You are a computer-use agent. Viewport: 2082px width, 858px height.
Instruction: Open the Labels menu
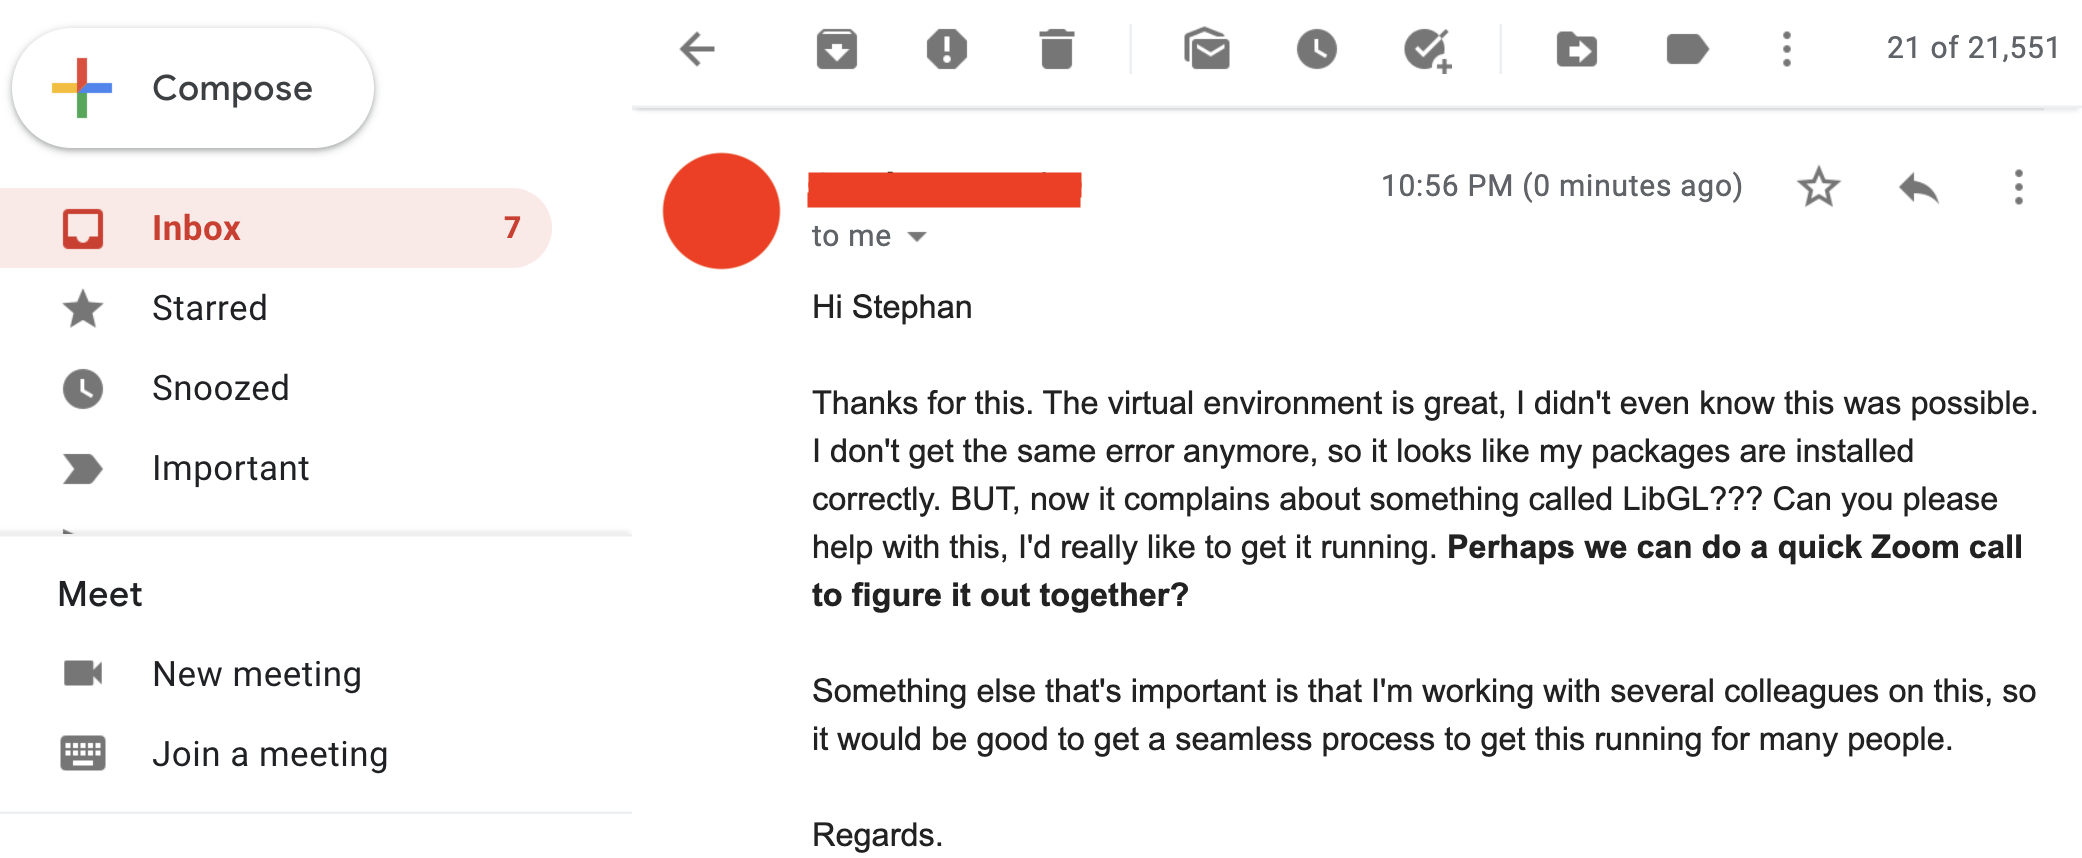tap(1687, 49)
